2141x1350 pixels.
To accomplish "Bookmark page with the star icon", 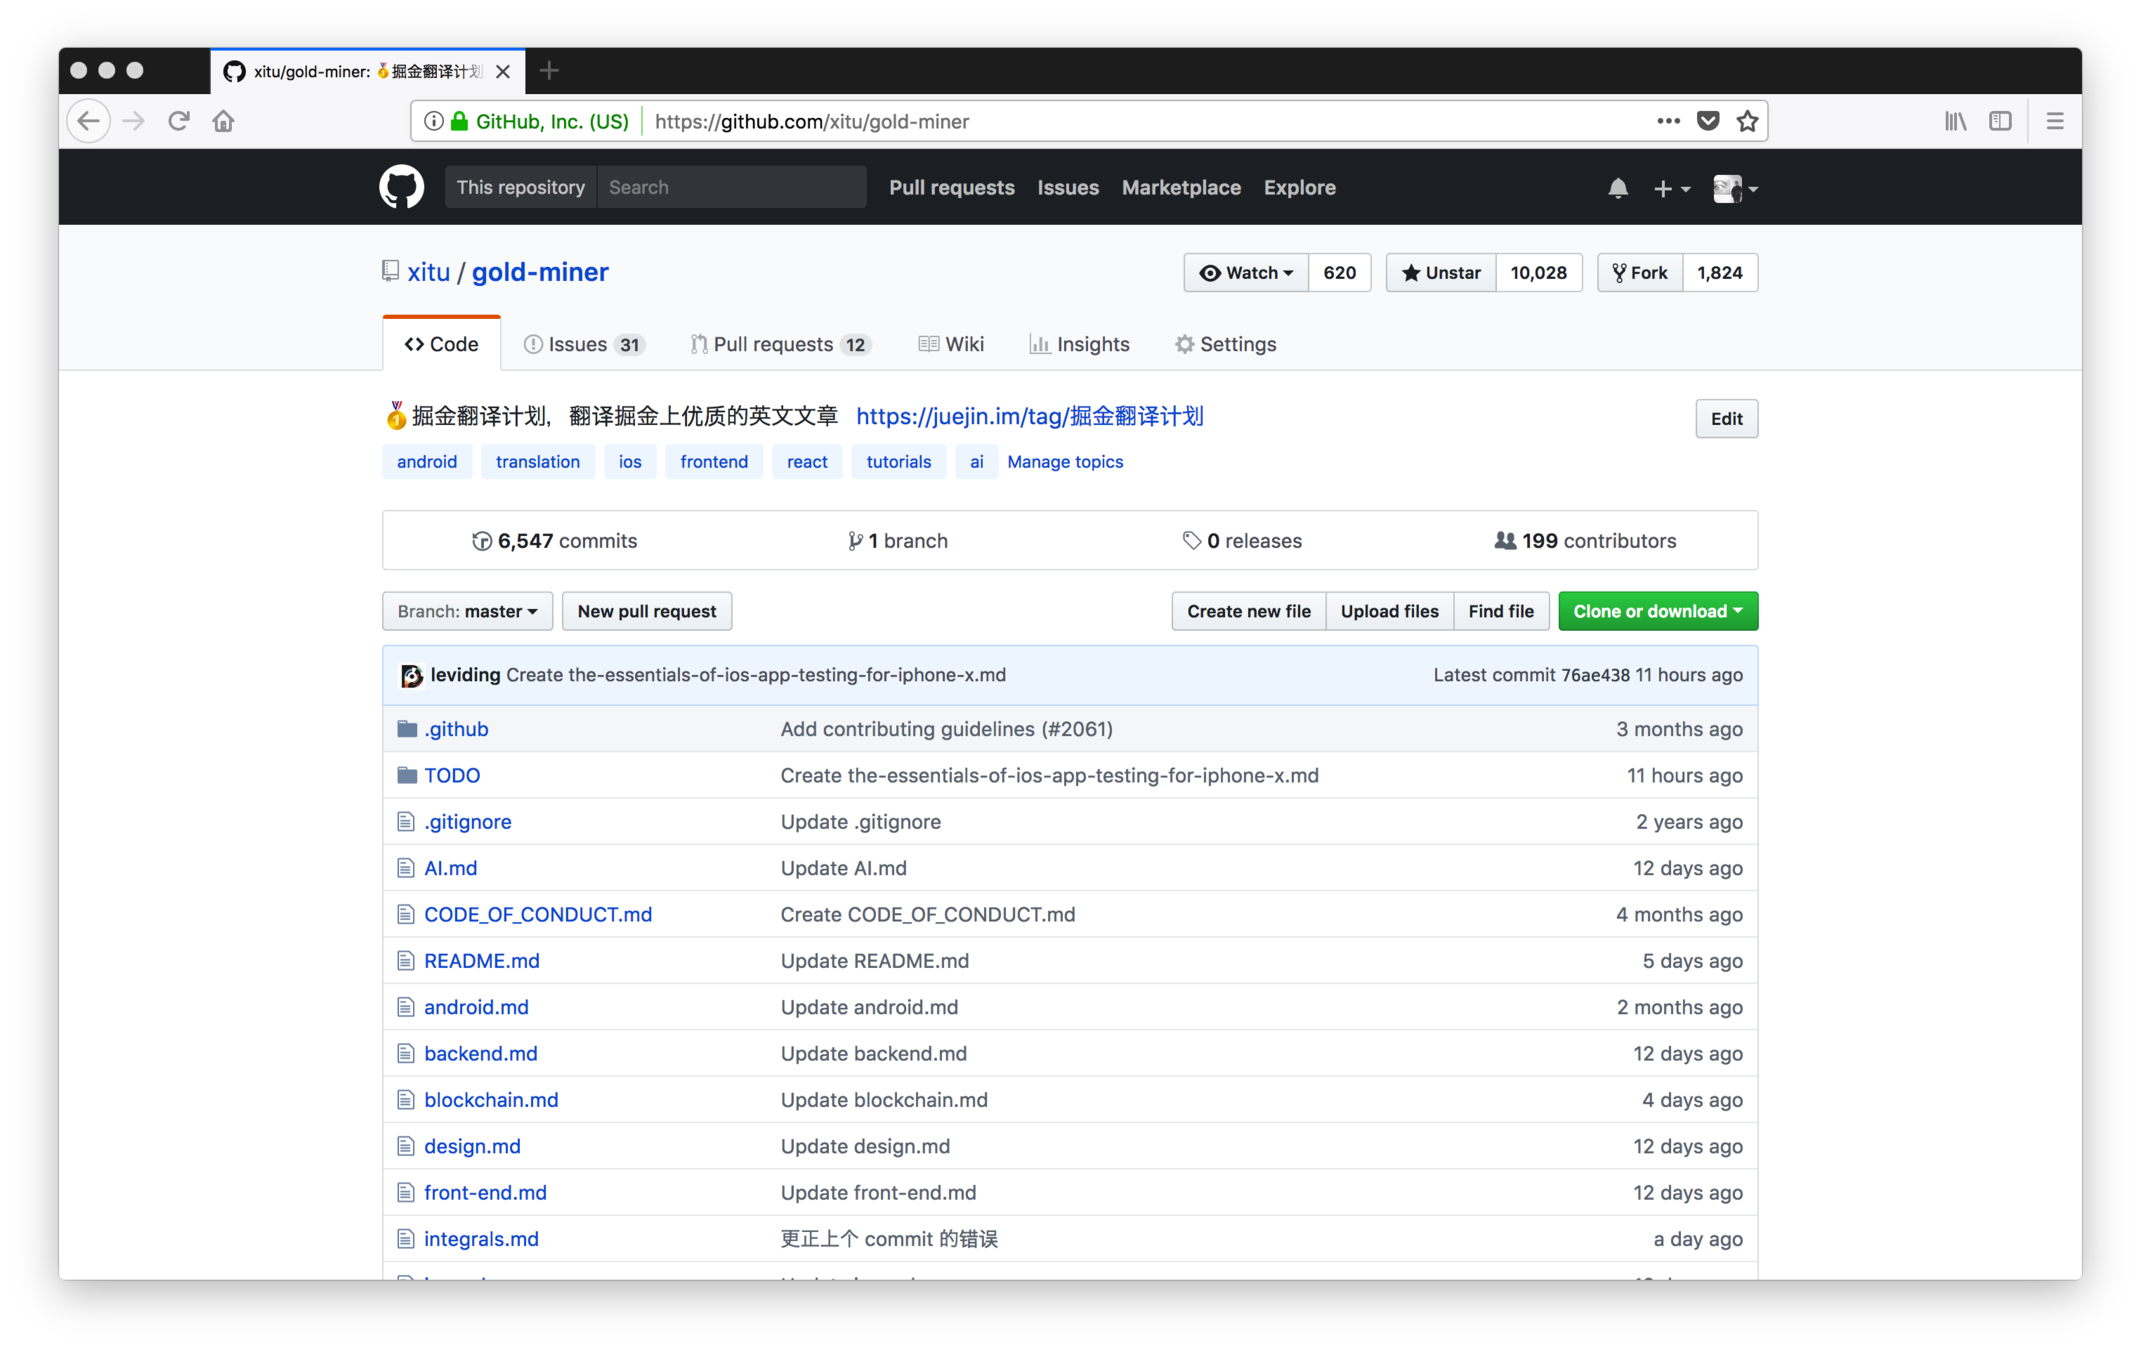I will pos(1747,121).
